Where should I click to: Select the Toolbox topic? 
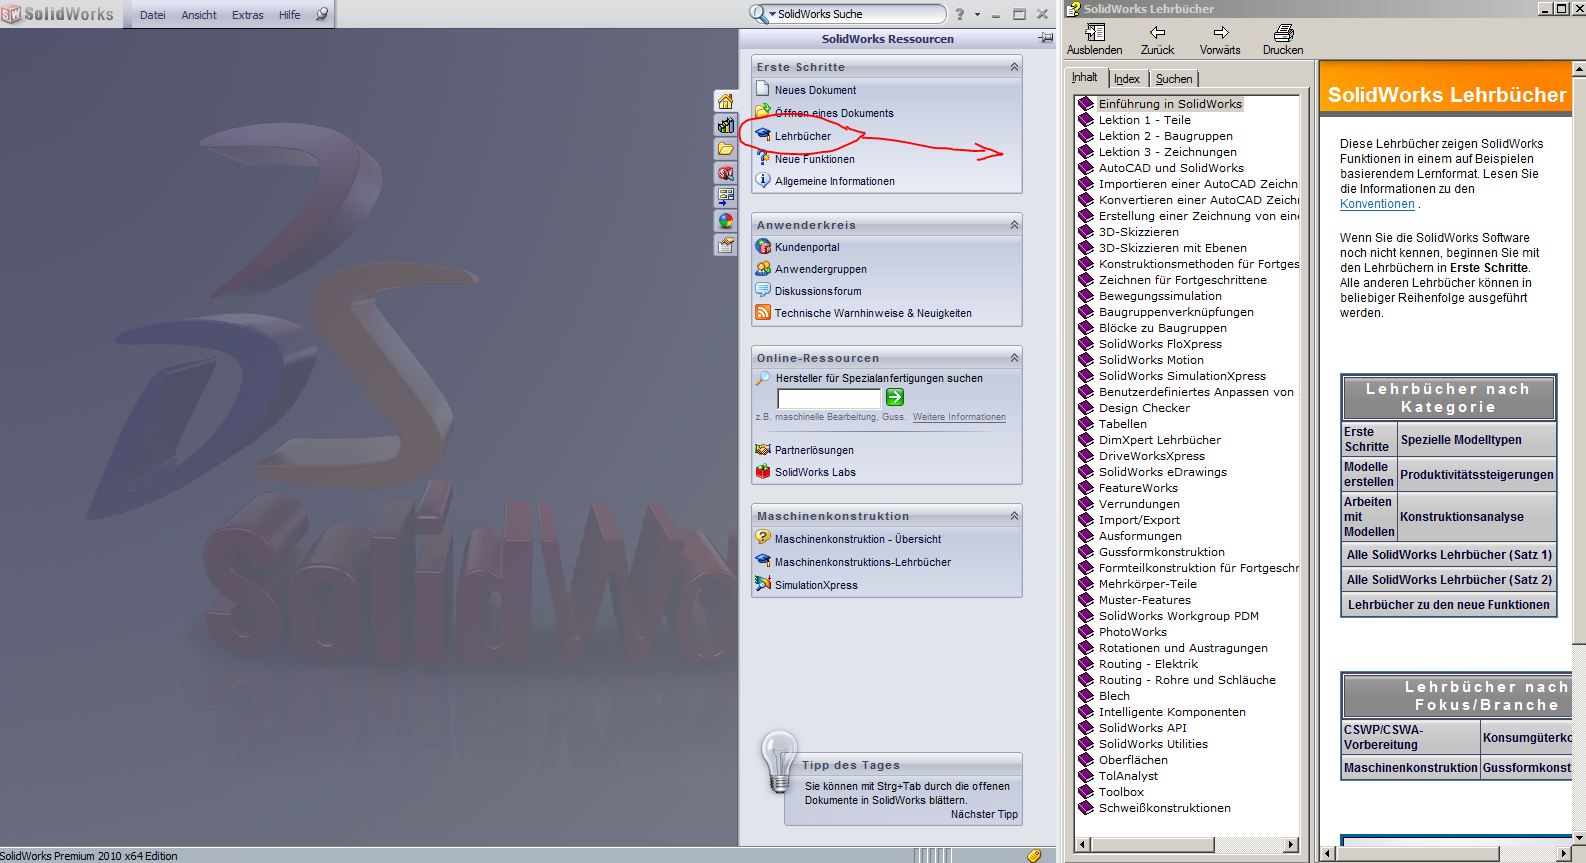coord(1121,792)
